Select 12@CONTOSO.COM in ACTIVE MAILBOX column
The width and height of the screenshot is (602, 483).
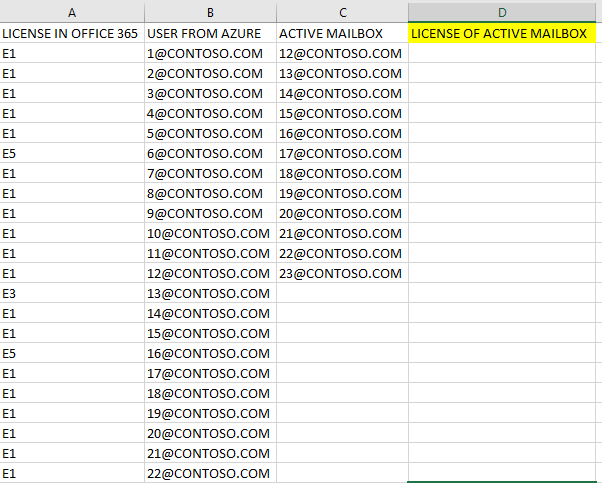(342, 53)
